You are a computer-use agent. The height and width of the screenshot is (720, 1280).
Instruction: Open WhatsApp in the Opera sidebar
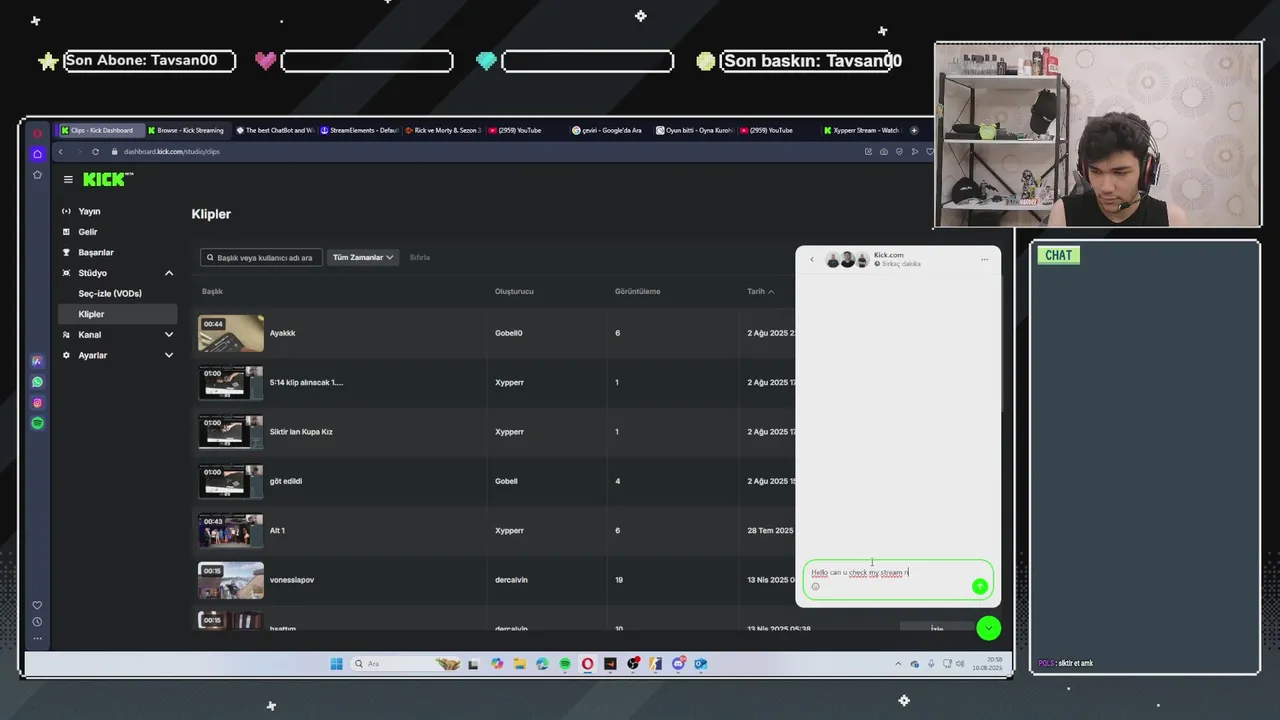pyautogui.click(x=37, y=382)
